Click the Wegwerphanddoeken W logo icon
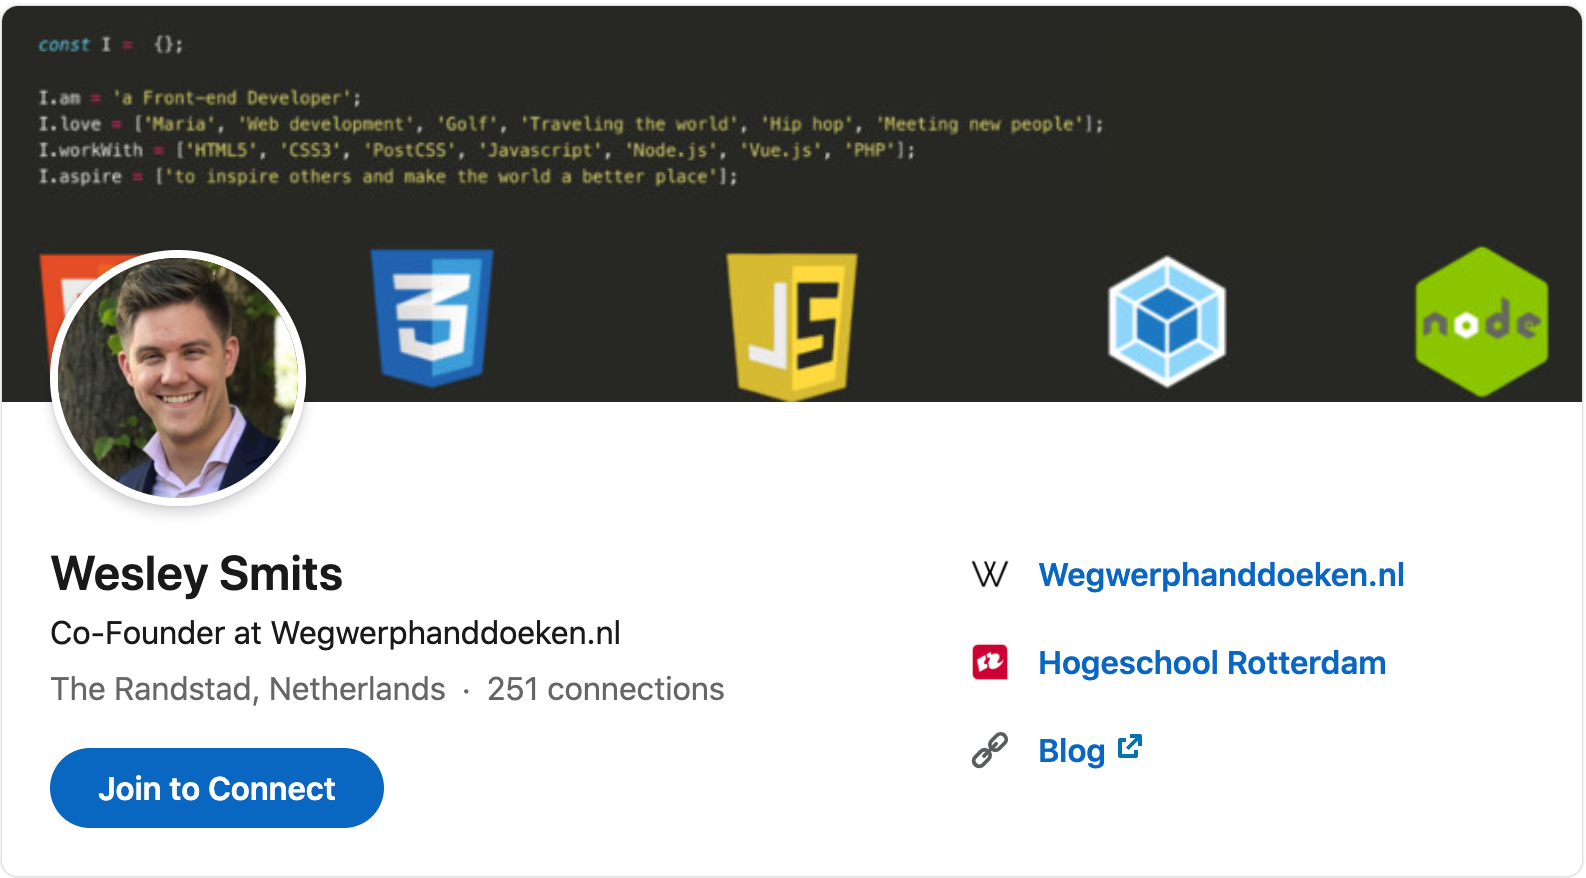Screen dimensions: 1586x878 (x=990, y=574)
